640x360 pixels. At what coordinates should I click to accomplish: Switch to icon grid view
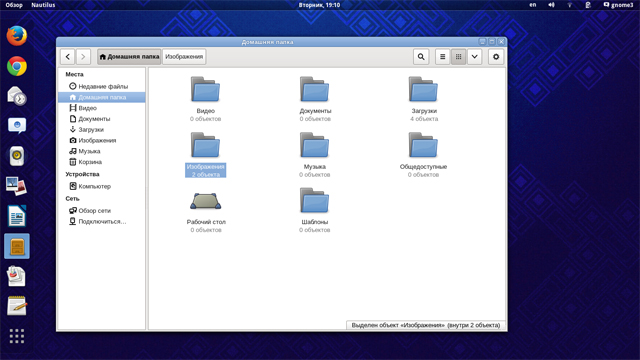pos(458,57)
